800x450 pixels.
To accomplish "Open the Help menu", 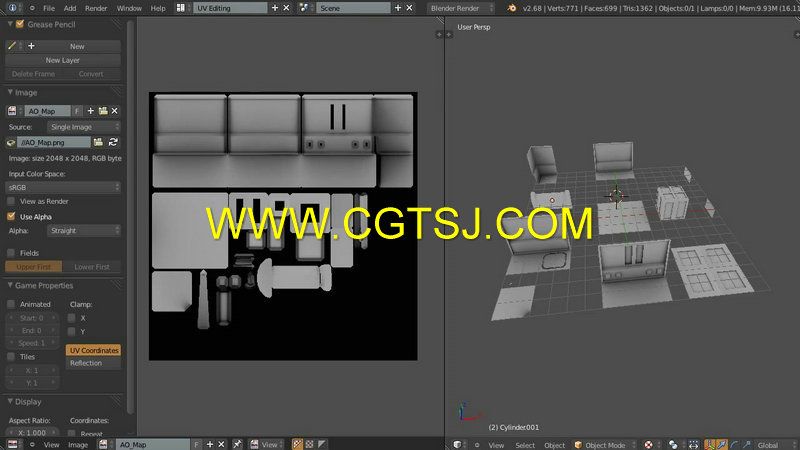I will 158,8.
